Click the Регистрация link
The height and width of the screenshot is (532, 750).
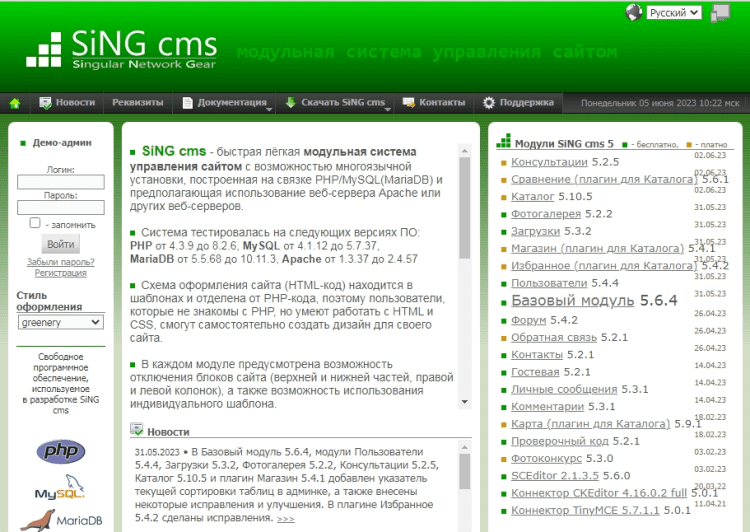pyautogui.click(x=61, y=273)
